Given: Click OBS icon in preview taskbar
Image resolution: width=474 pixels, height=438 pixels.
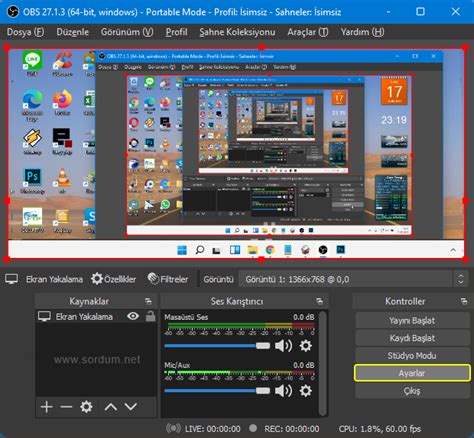Looking at the screenshot, I should [x=323, y=250].
